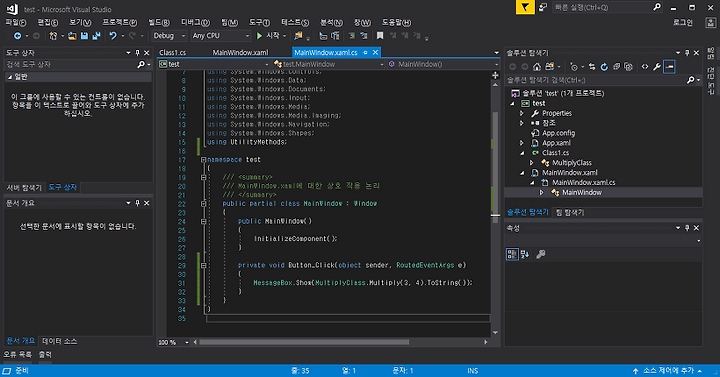Click the account avatar icon near 로그인
This screenshot has width=720, height=377.
point(711,23)
